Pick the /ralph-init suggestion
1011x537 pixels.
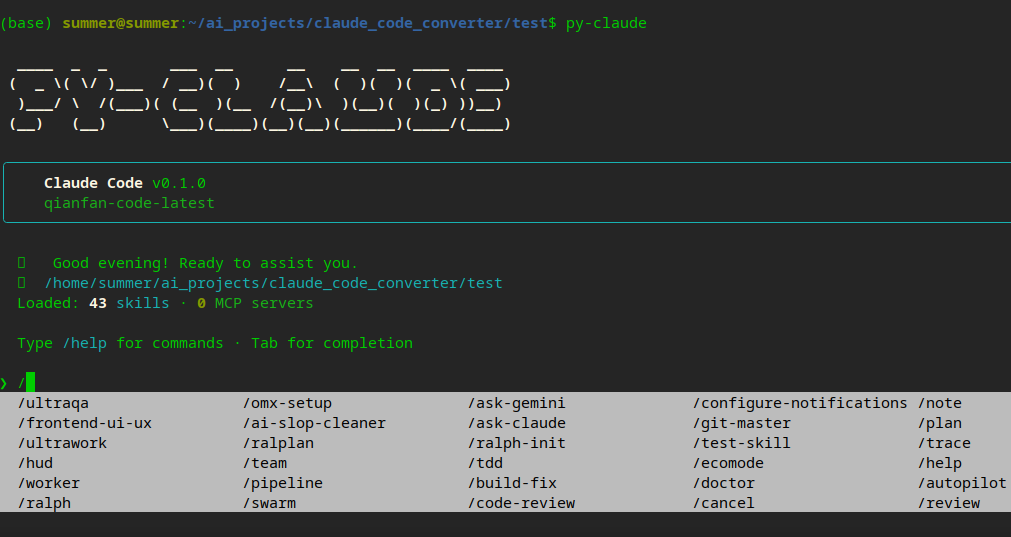(517, 443)
